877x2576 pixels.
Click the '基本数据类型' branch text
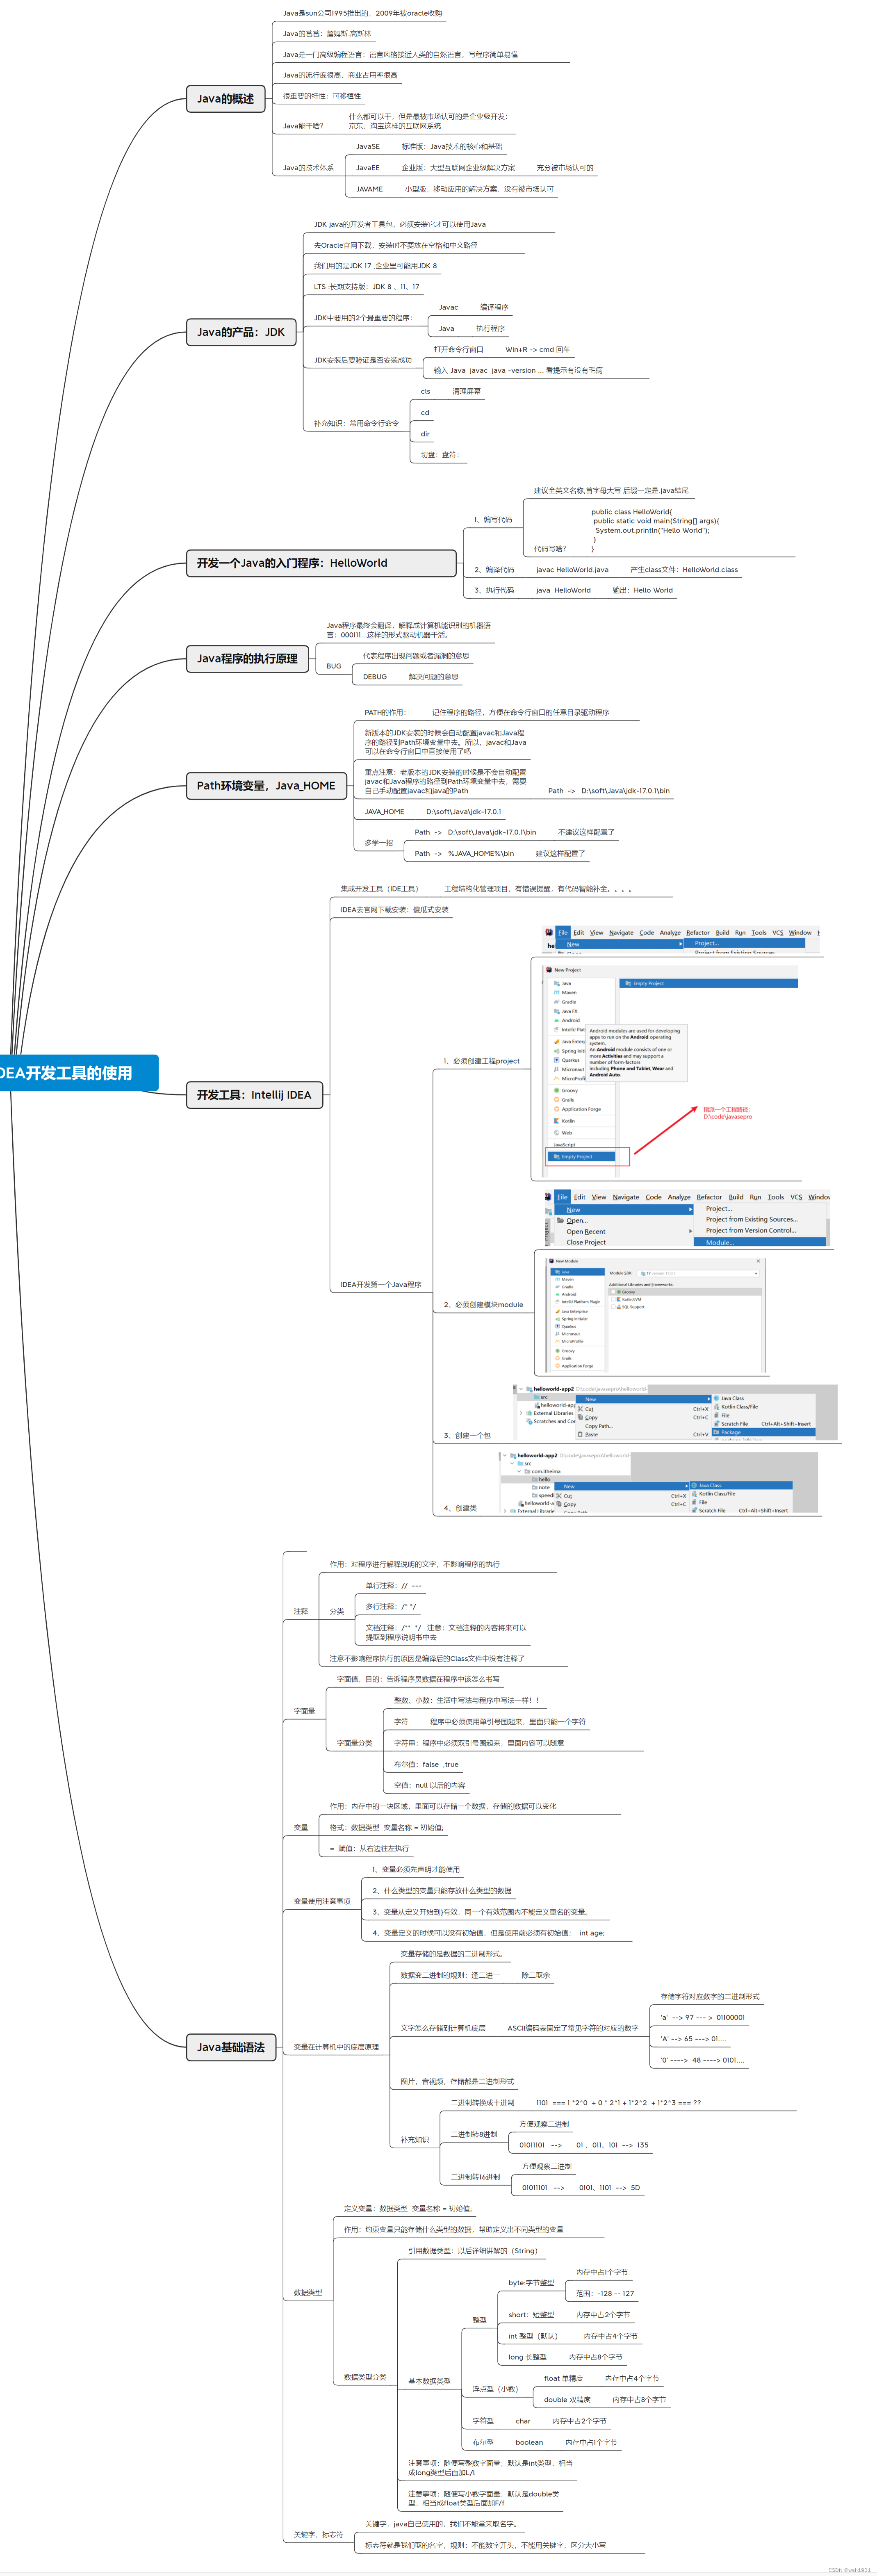coord(429,2381)
